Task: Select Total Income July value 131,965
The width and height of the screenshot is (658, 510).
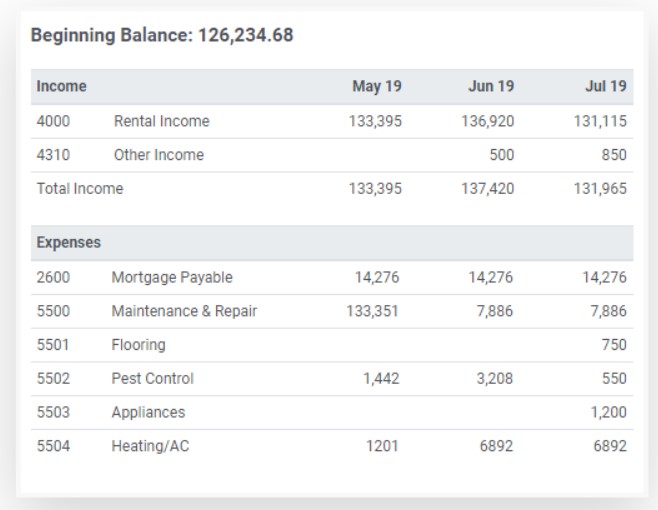Action: click(x=600, y=189)
